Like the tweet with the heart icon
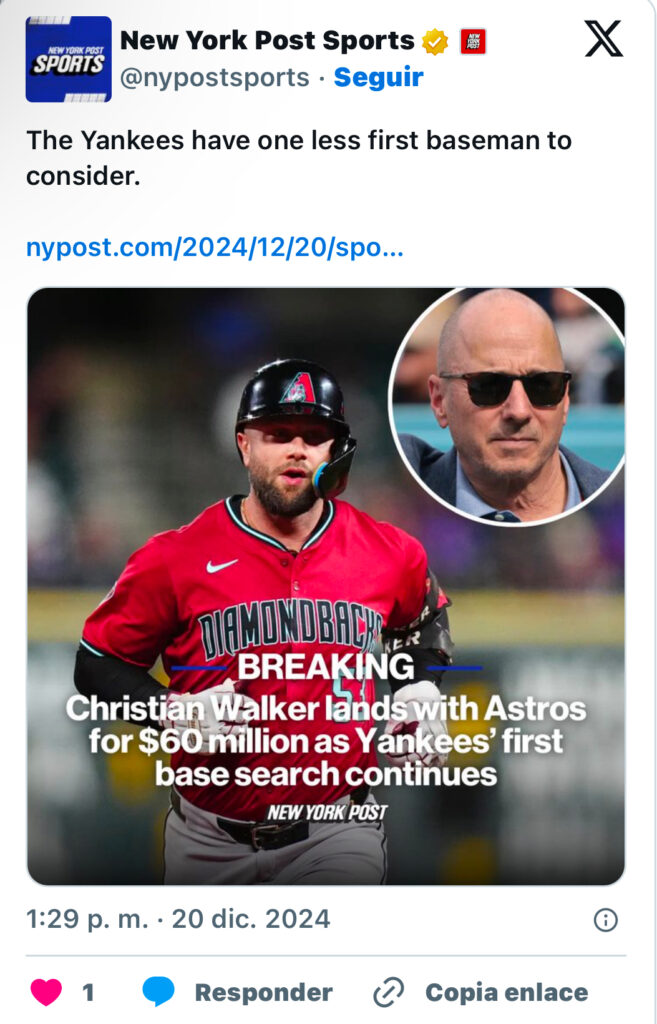657x1024 pixels. pos(46,992)
